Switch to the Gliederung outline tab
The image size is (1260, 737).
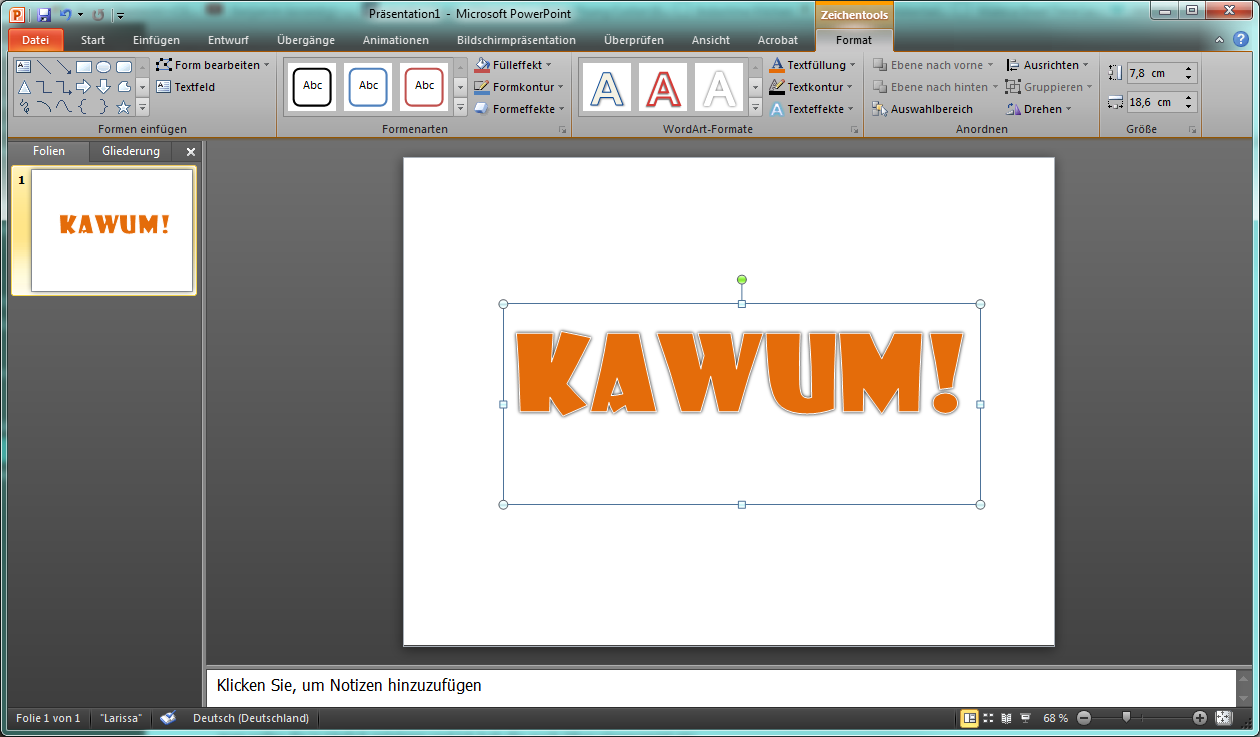pyautogui.click(x=130, y=151)
